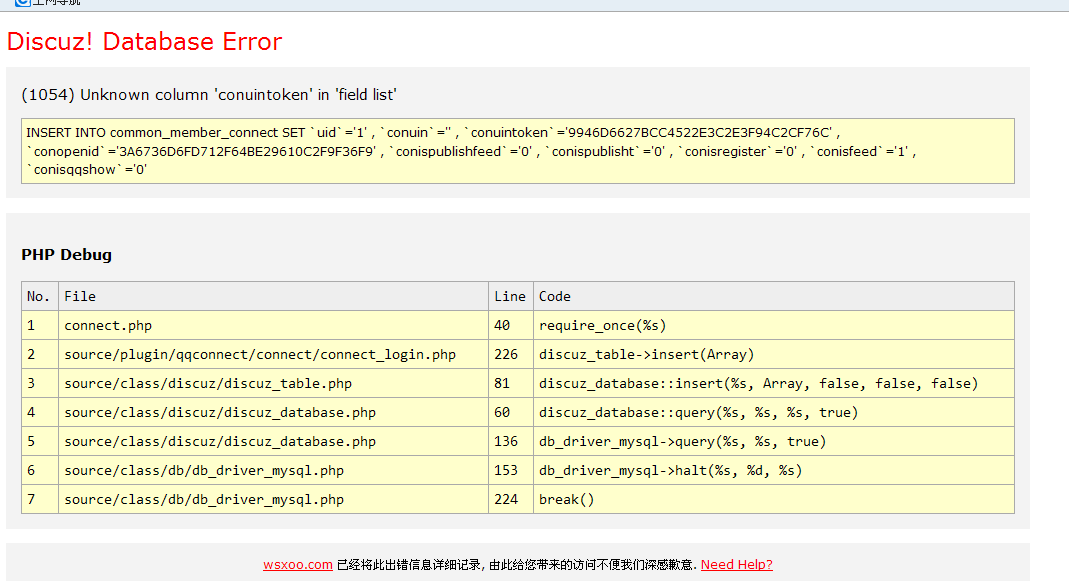Image resolution: width=1069 pixels, height=581 pixels.
Task: Click the Line column header
Action: (511, 296)
